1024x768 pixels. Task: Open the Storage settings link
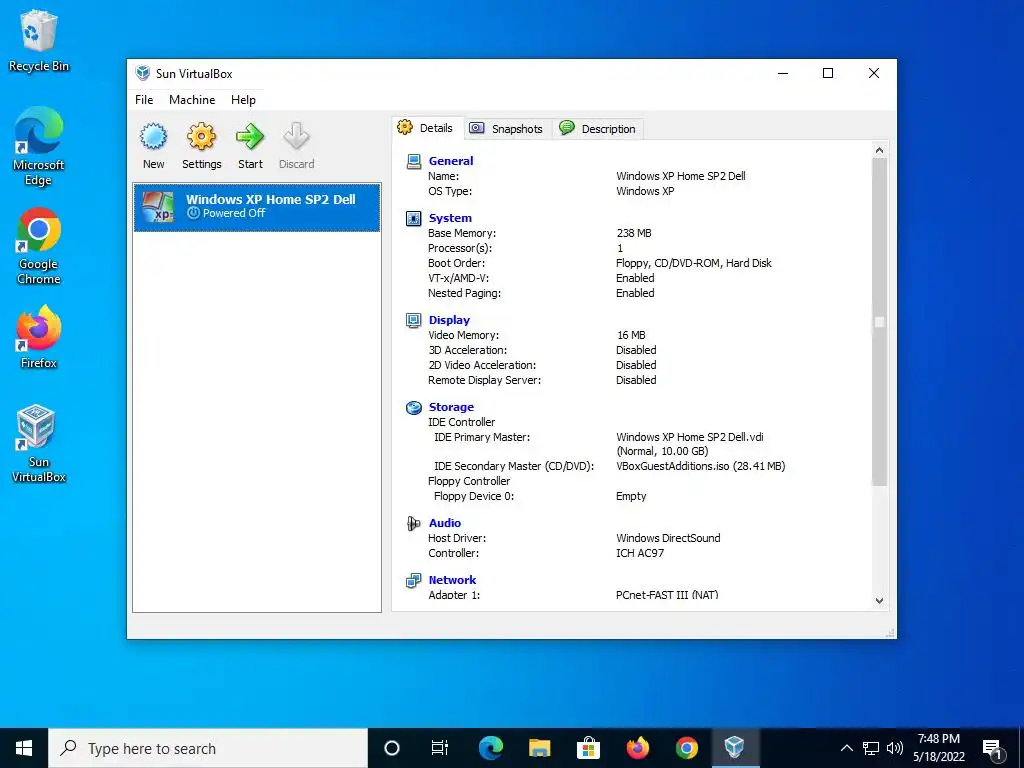tap(451, 408)
